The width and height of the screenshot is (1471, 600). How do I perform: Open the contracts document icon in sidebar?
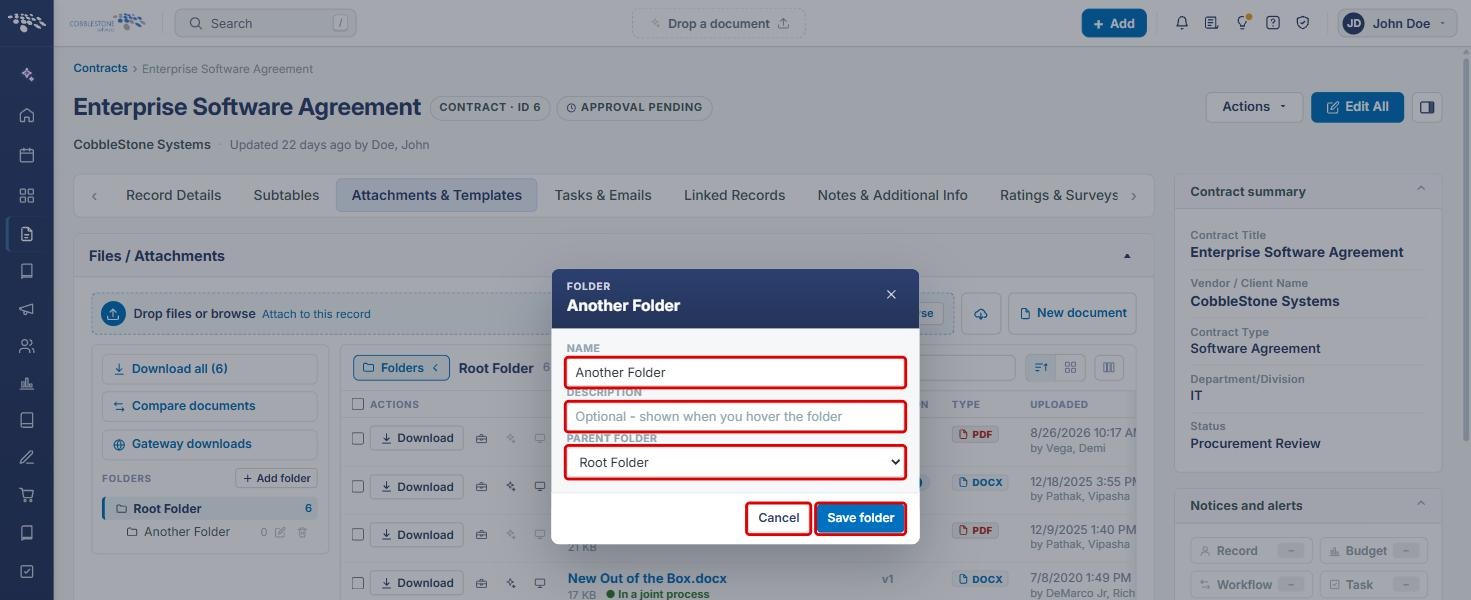click(x=27, y=234)
